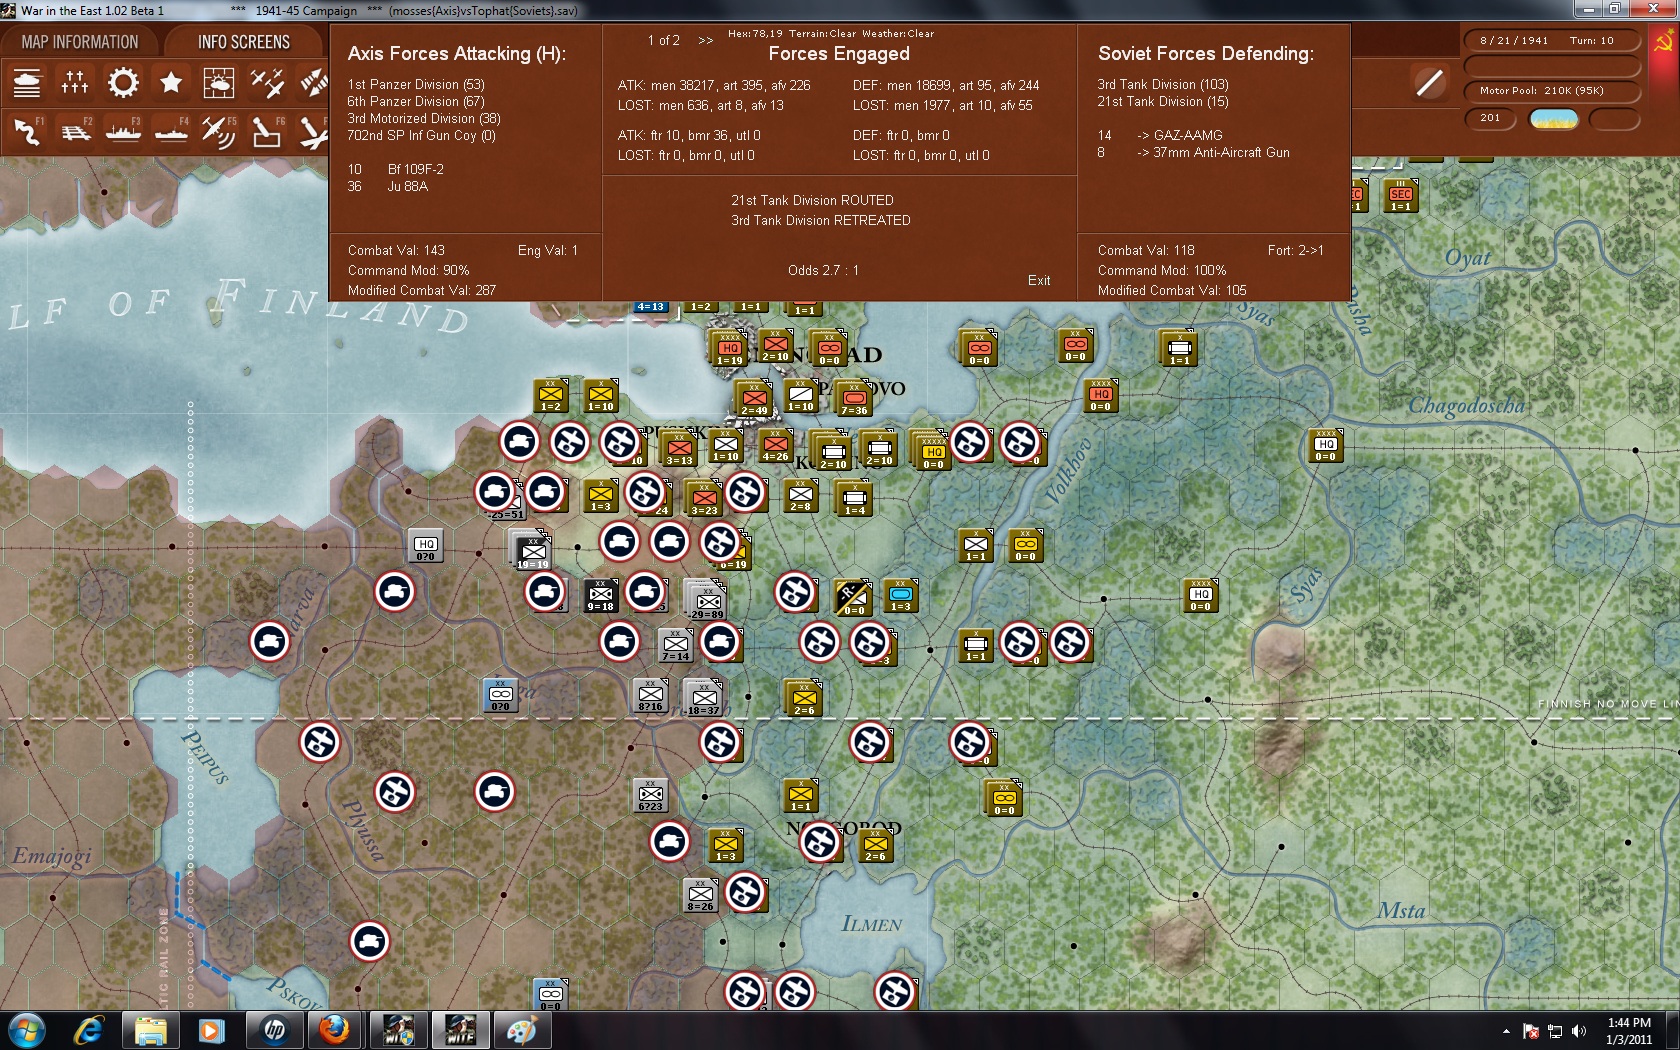Screen dimensions: 1680x1050
Task: Activate air reconnaissance mode (F5 icon)
Action: pyautogui.click(x=215, y=131)
